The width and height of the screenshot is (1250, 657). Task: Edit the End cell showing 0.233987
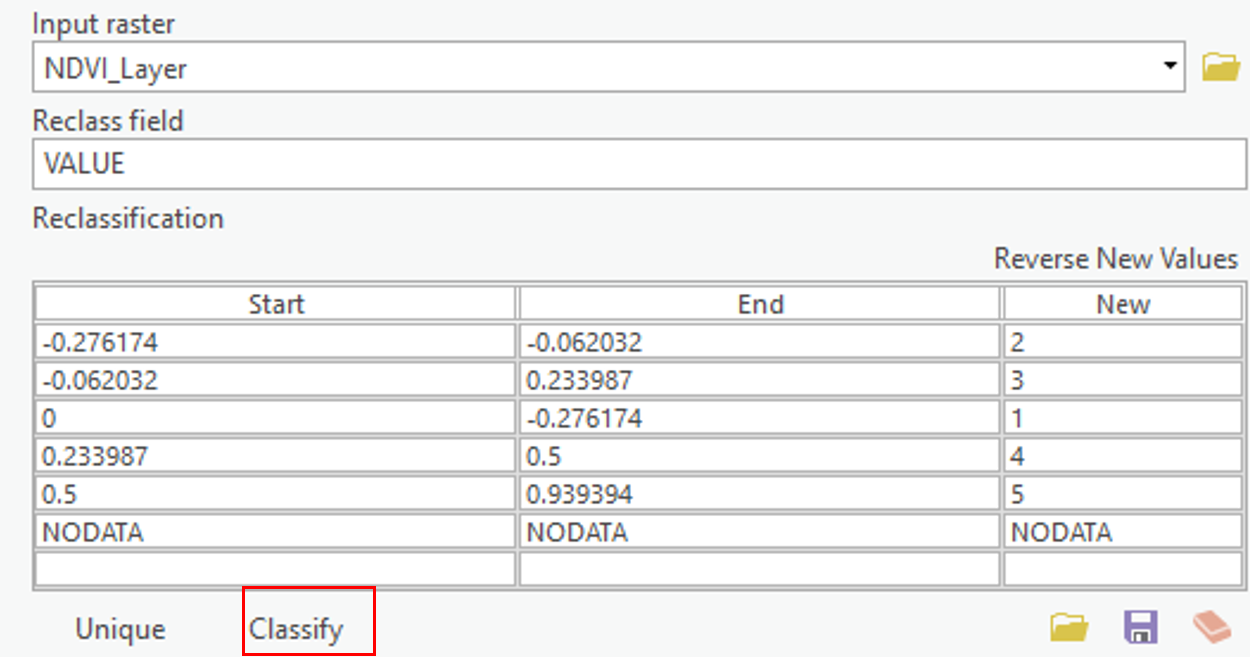tap(760, 381)
